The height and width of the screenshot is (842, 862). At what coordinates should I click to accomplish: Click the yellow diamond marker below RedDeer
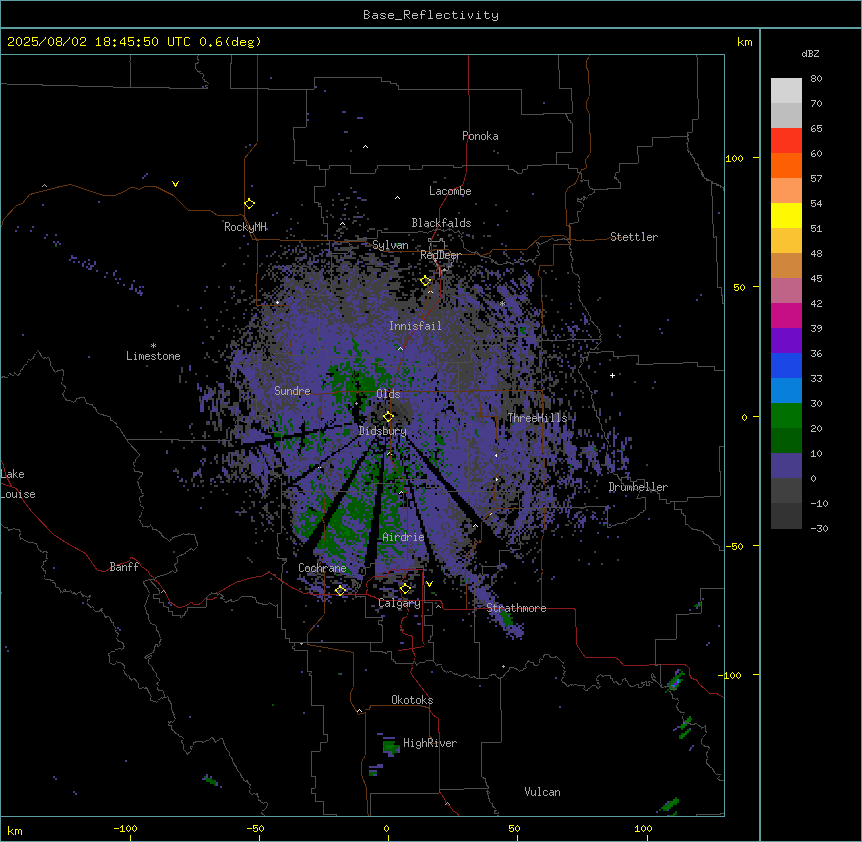coord(426,281)
